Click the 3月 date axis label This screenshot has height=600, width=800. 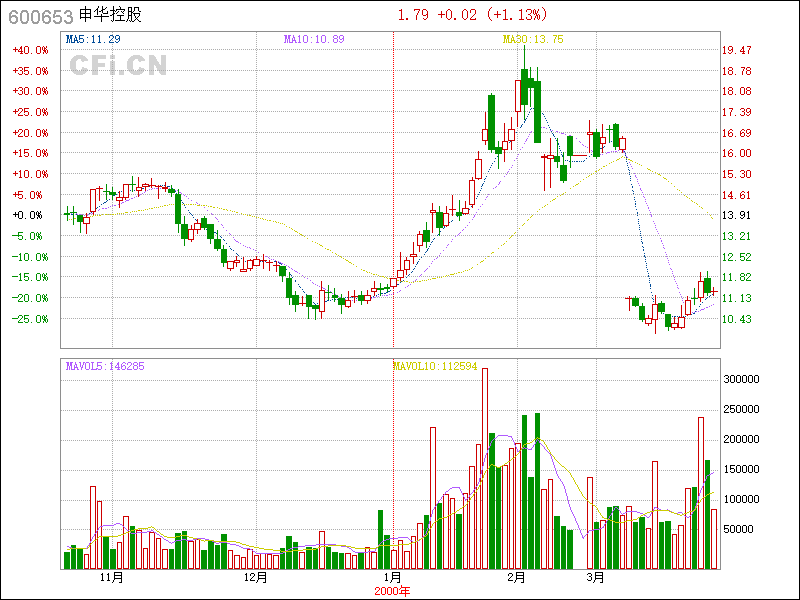click(595, 578)
